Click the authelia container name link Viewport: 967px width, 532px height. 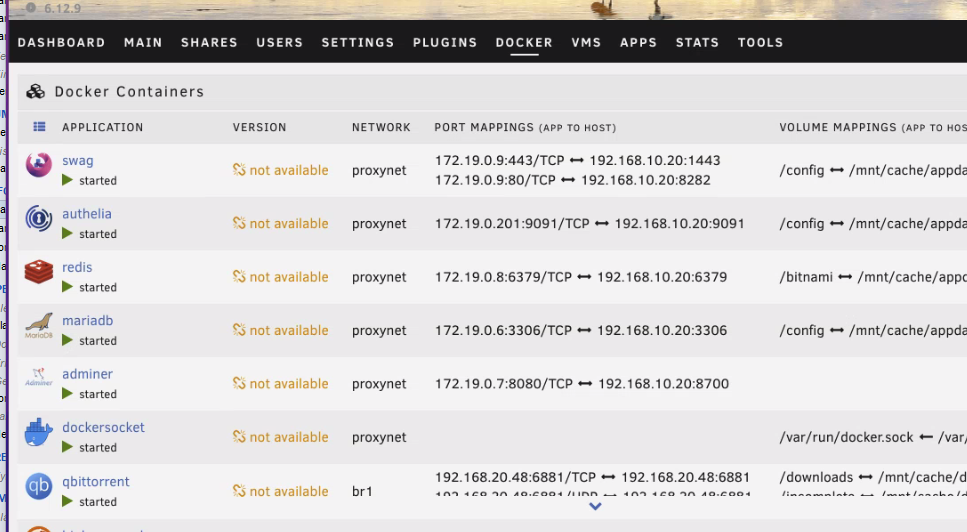(x=87, y=214)
